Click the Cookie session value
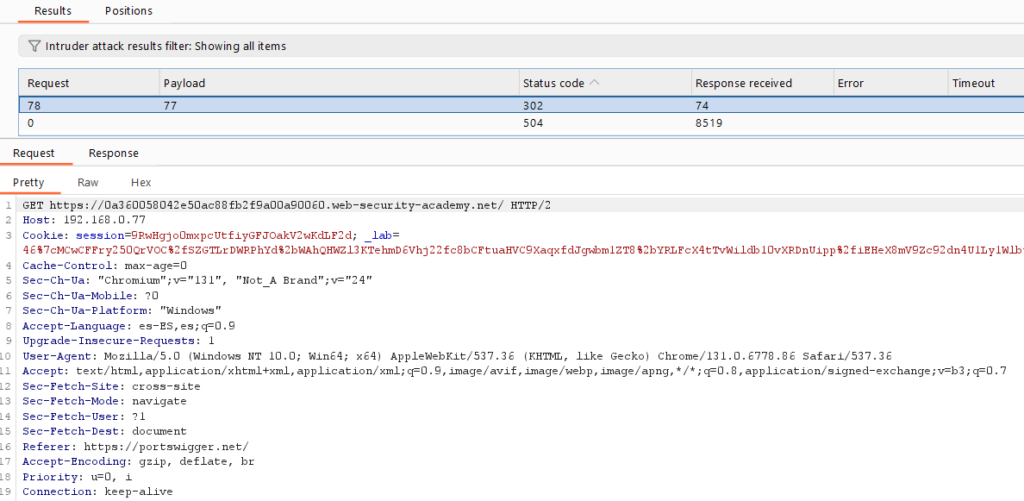Image resolution: width=1024 pixels, height=501 pixels. point(242,235)
